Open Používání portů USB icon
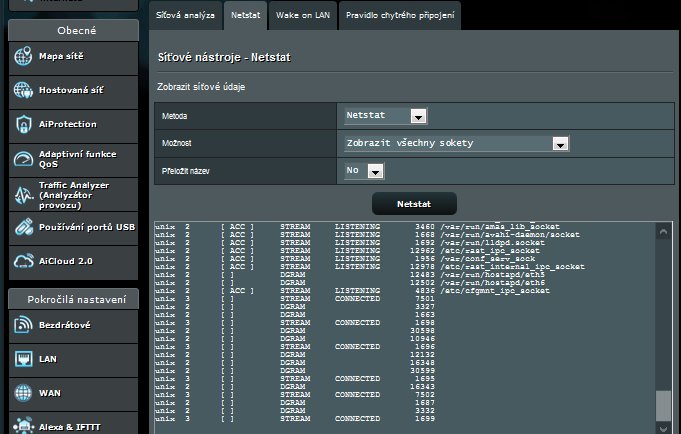This screenshot has height=434, width=681. point(23,227)
